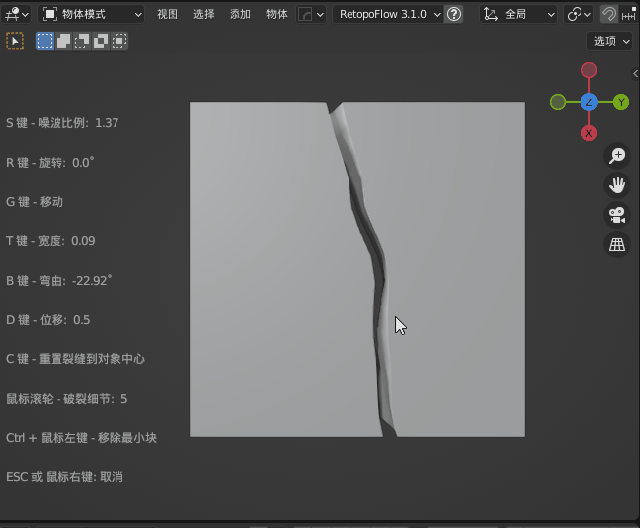Open the pivot point dropdown
The image size is (640, 528).
578,15
